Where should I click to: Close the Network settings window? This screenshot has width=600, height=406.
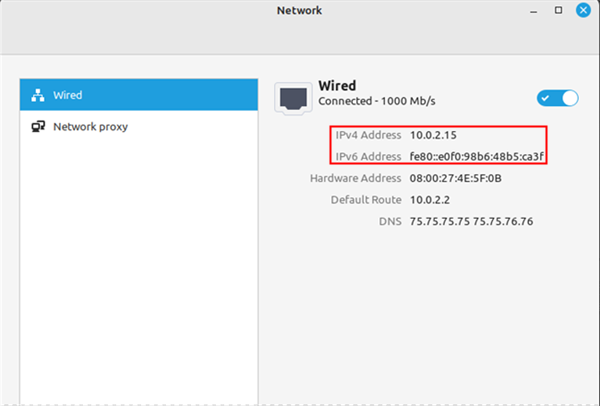pos(582,11)
